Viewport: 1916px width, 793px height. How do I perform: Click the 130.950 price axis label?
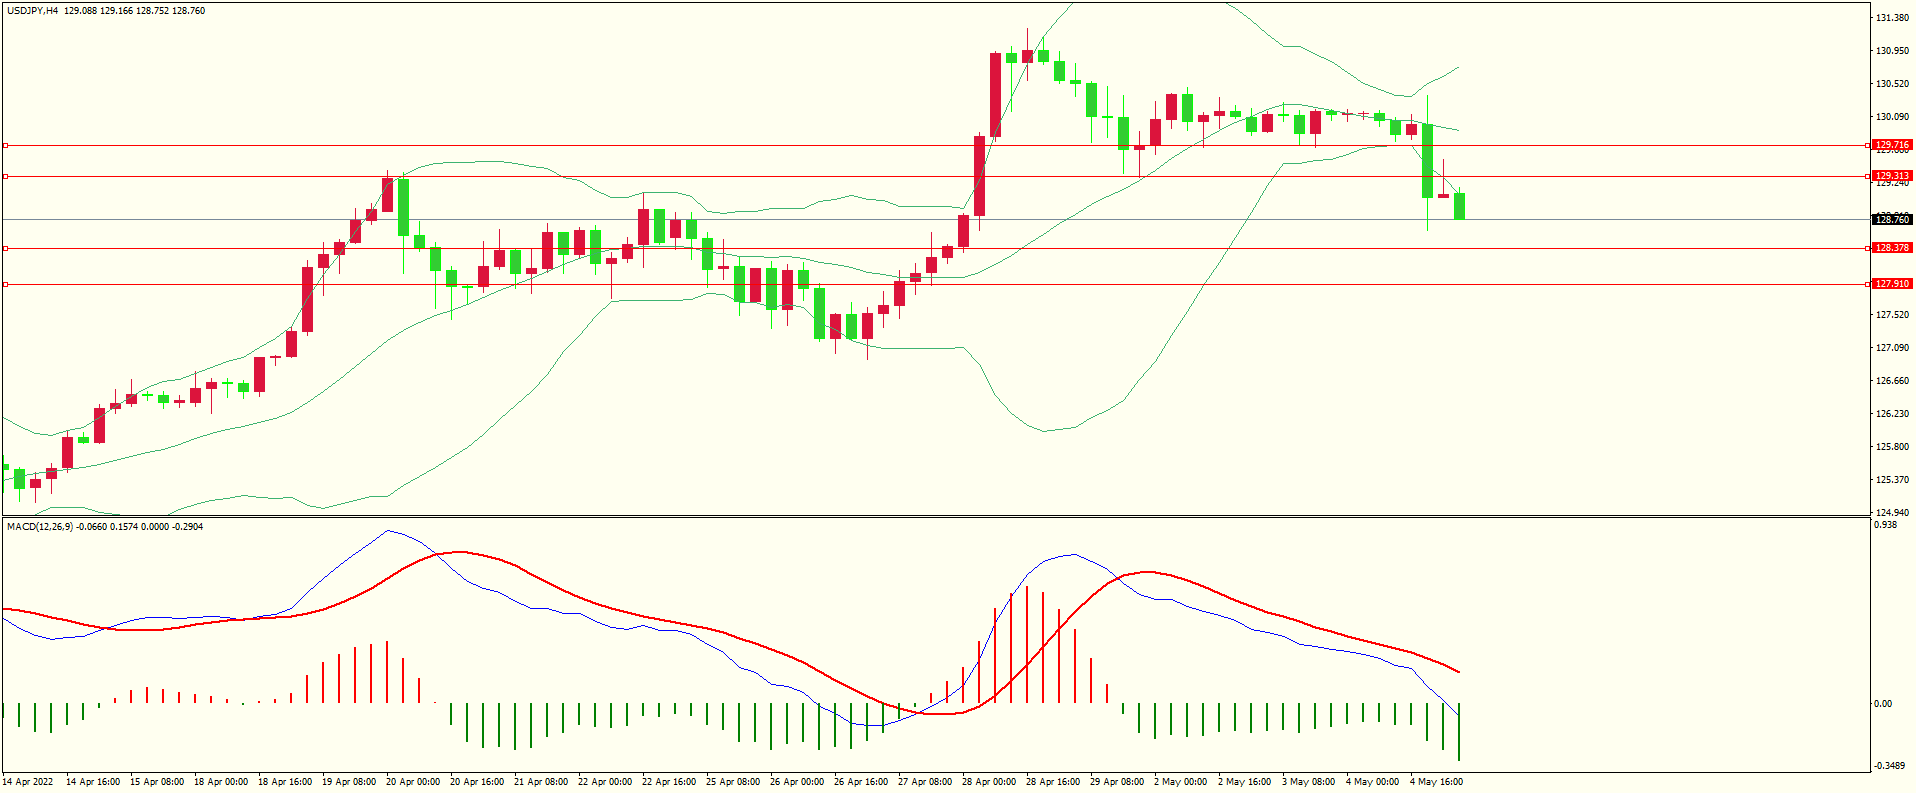click(1892, 51)
